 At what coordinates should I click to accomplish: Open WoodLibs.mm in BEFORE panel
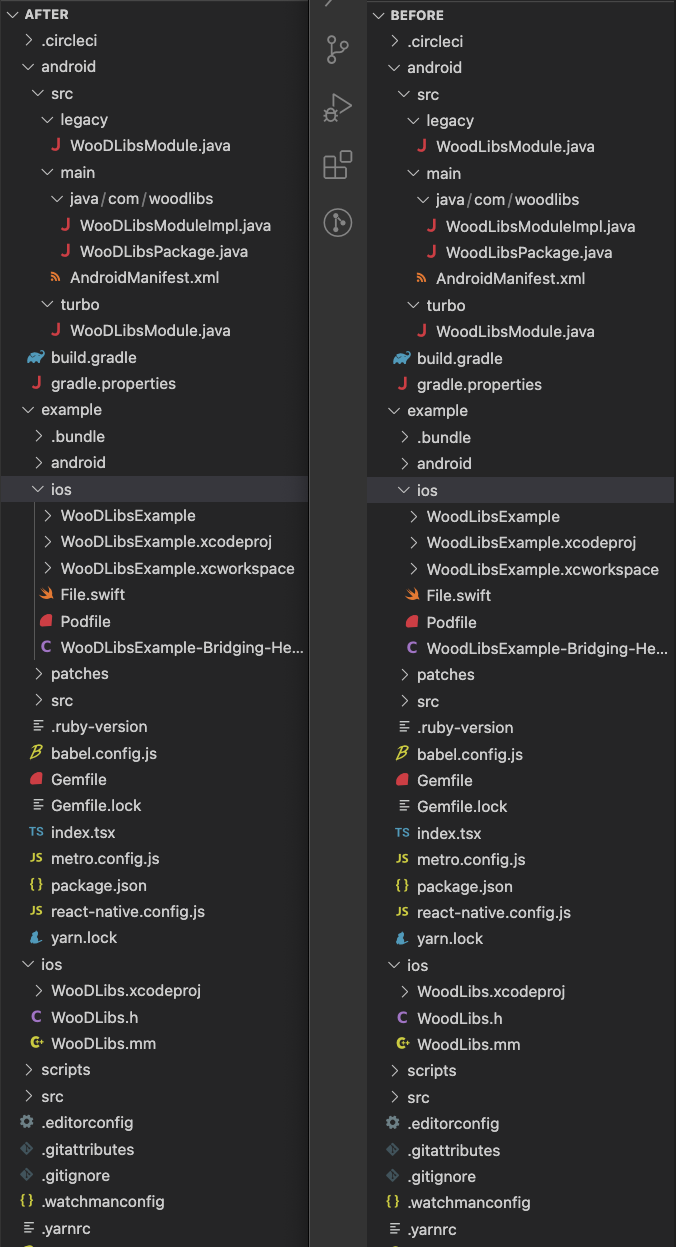click(468, 1044)
